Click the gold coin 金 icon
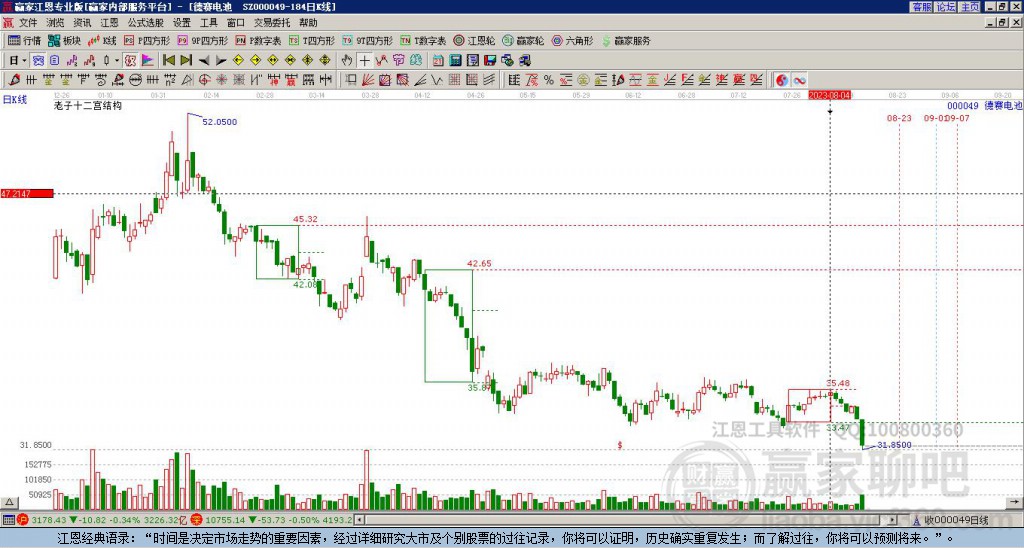Image resolution: width=1024 pixels, height=548 pixels. 583,80
